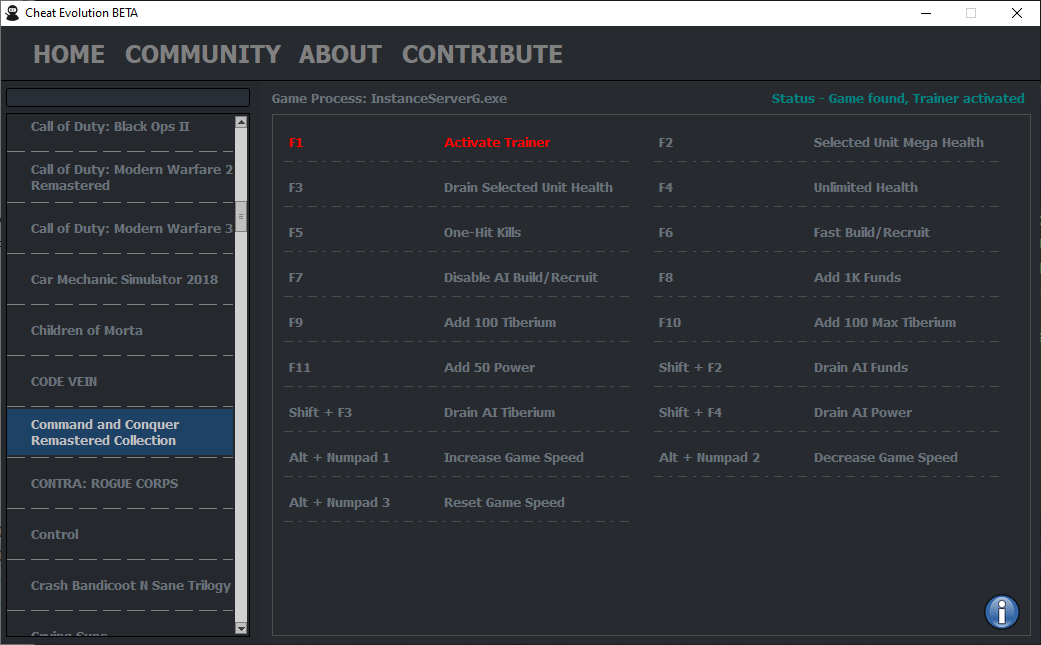
Task: Select Command and Conquer Remastered Collection
Action: point(120,433)
